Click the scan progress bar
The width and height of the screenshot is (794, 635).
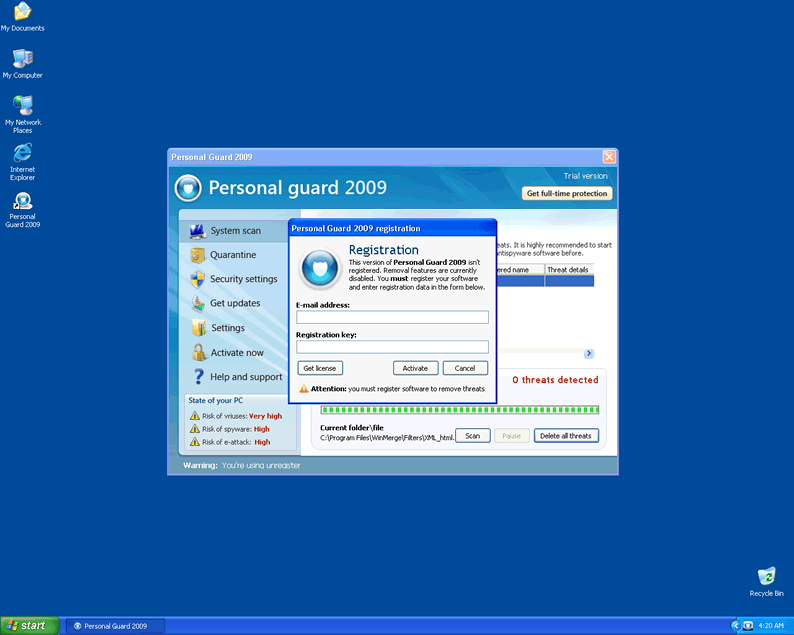[459, 409]
